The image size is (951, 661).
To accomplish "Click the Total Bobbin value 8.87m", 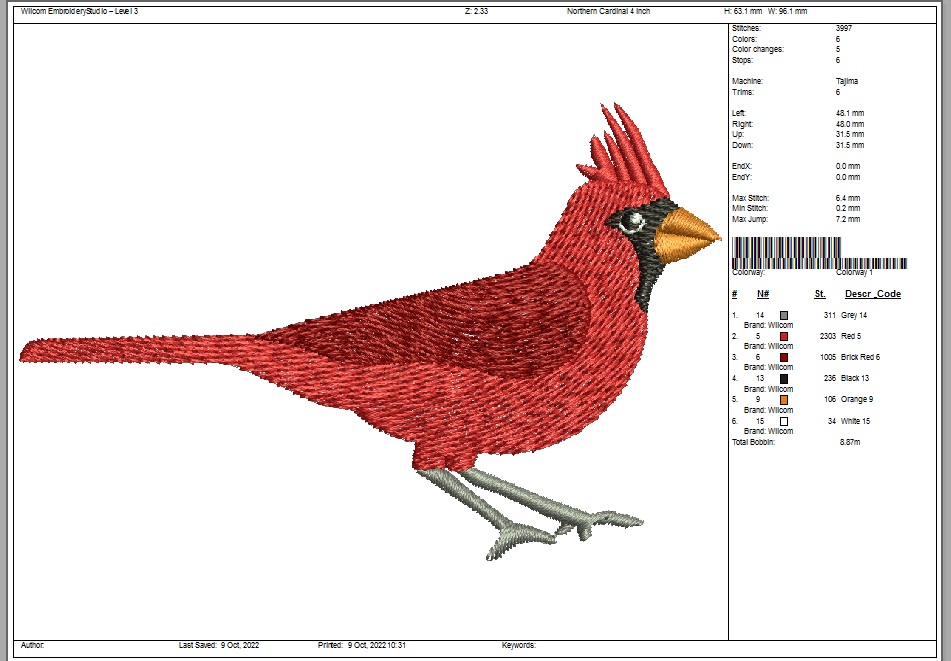I will tap(849, 442).
